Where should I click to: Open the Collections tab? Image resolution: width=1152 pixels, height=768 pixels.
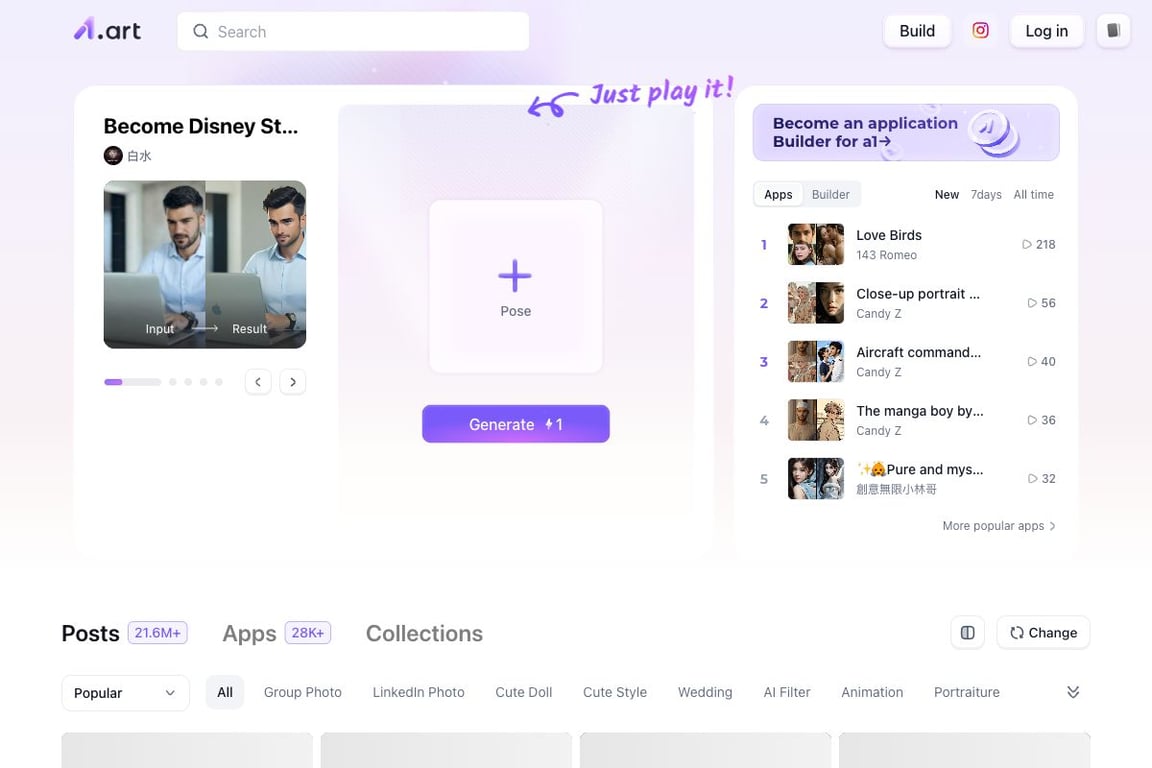click(x=424, y=634)
